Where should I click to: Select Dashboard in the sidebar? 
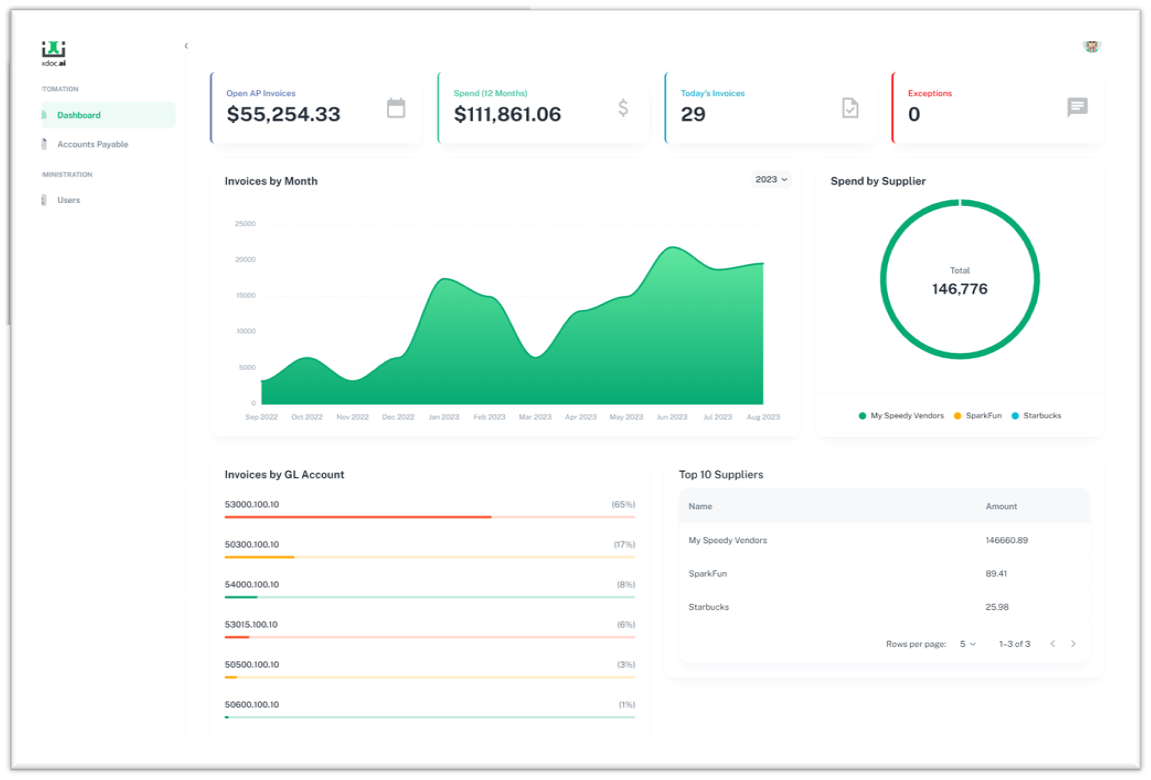click(78, 115)
